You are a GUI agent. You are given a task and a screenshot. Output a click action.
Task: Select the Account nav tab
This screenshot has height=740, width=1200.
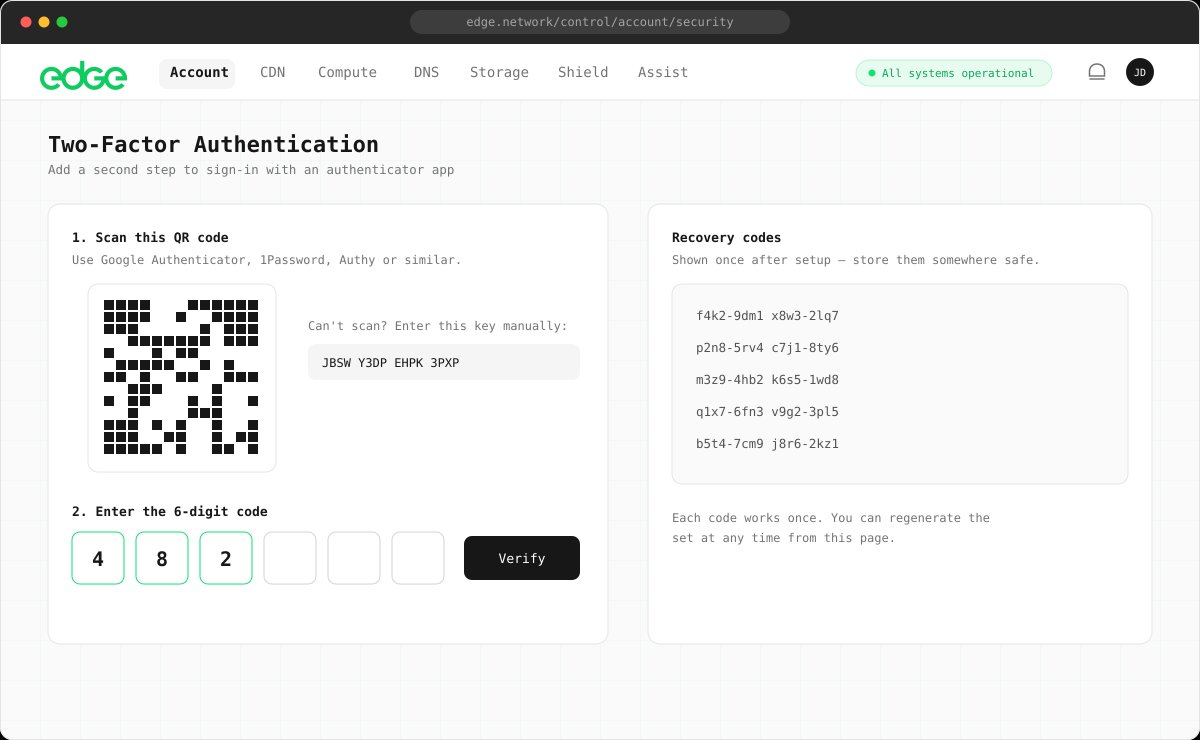tap(198, 73)
